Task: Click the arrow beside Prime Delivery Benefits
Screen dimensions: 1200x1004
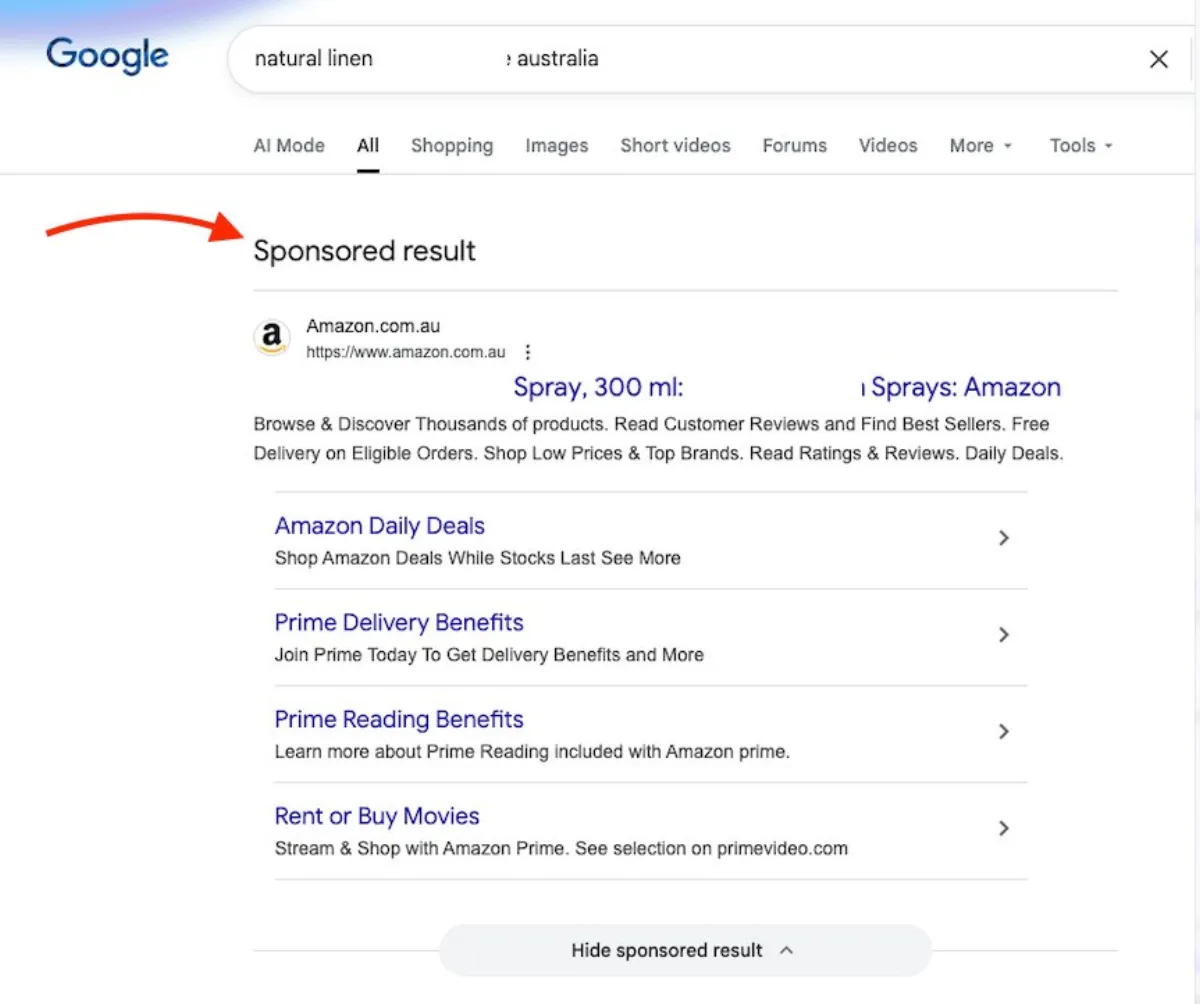Action: (1003, 634)
